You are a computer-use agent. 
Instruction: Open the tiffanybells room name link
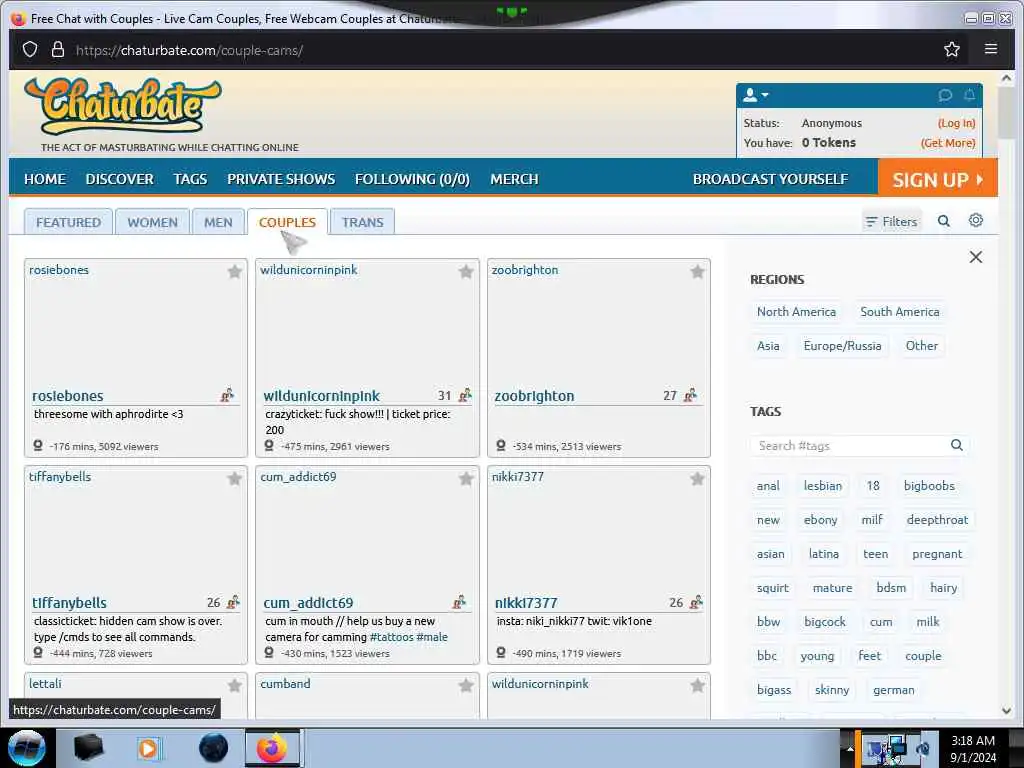pyautogui.click(x=69, y=603)
